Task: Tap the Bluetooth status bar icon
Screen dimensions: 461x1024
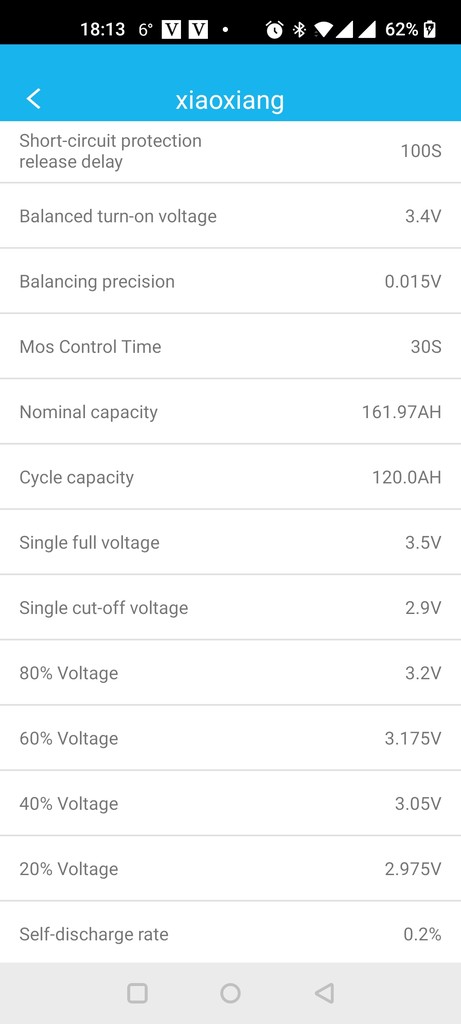Action: click(x=299, y=29)
